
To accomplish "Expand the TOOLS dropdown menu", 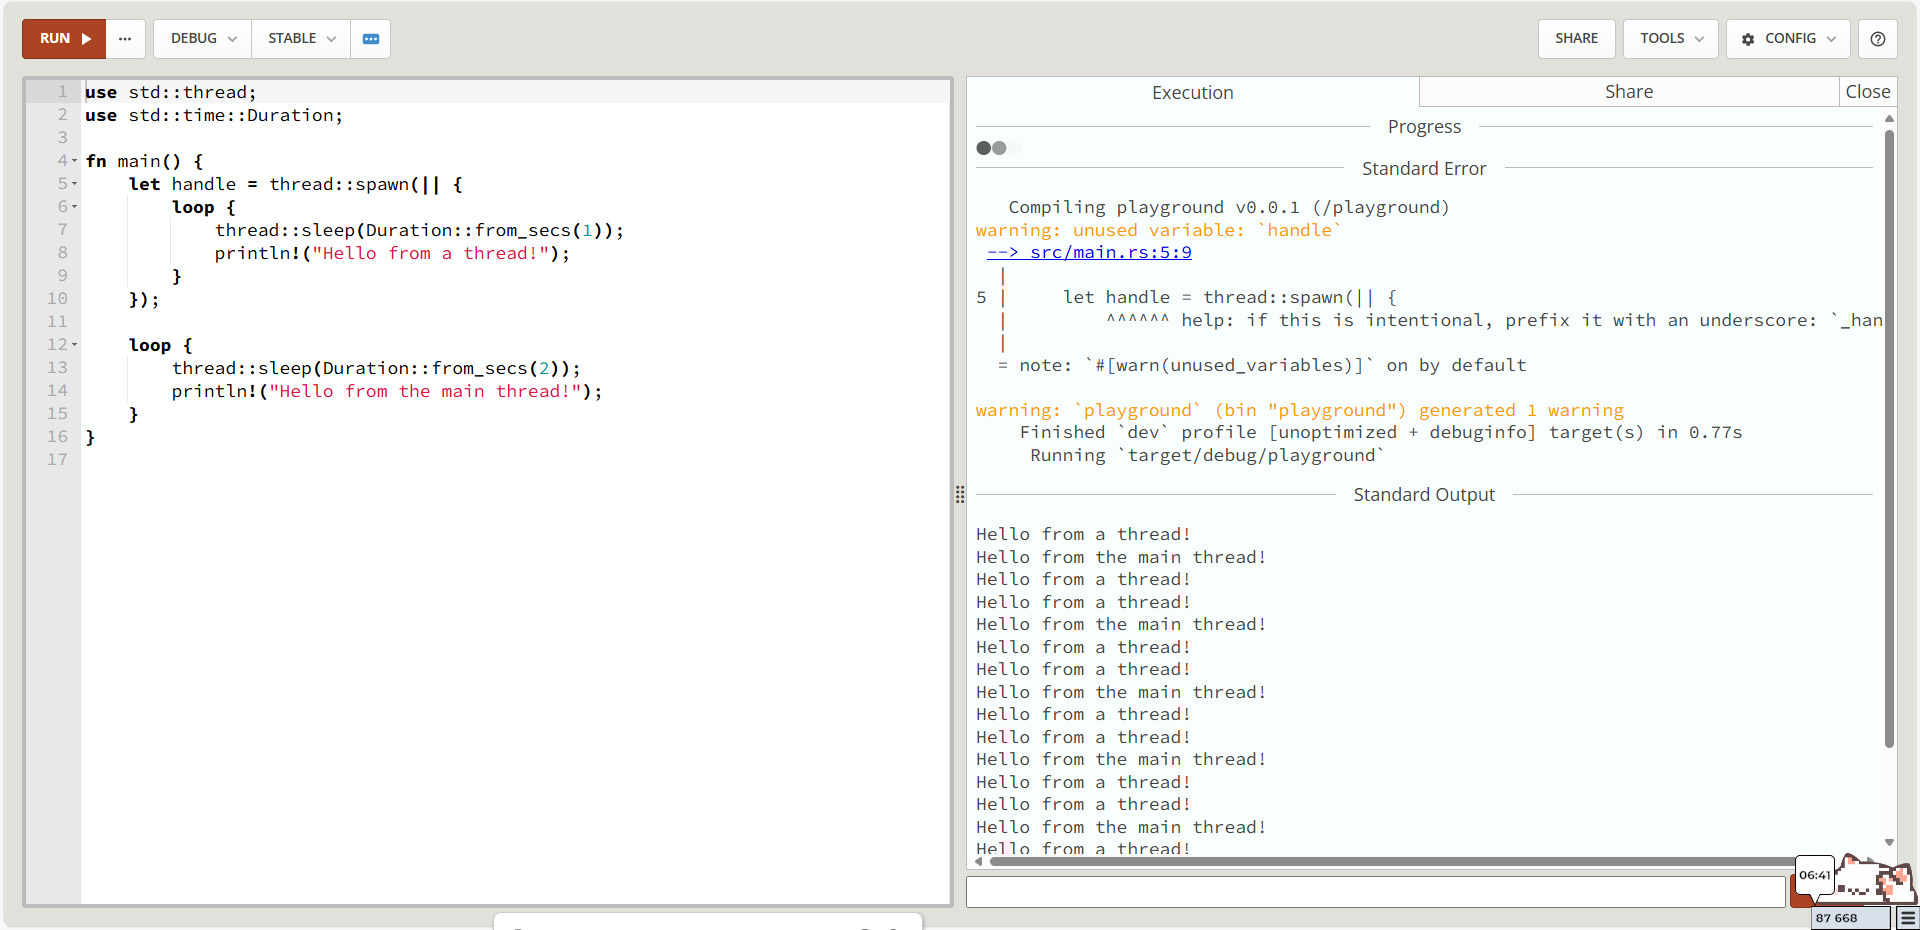I will 1670,39.
